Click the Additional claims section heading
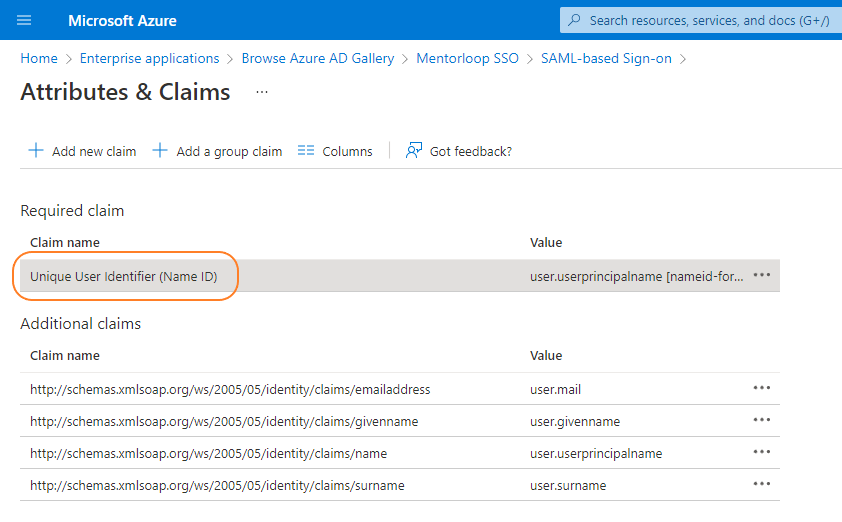This screenshot has width=842, height=522. tap(81, 323)
